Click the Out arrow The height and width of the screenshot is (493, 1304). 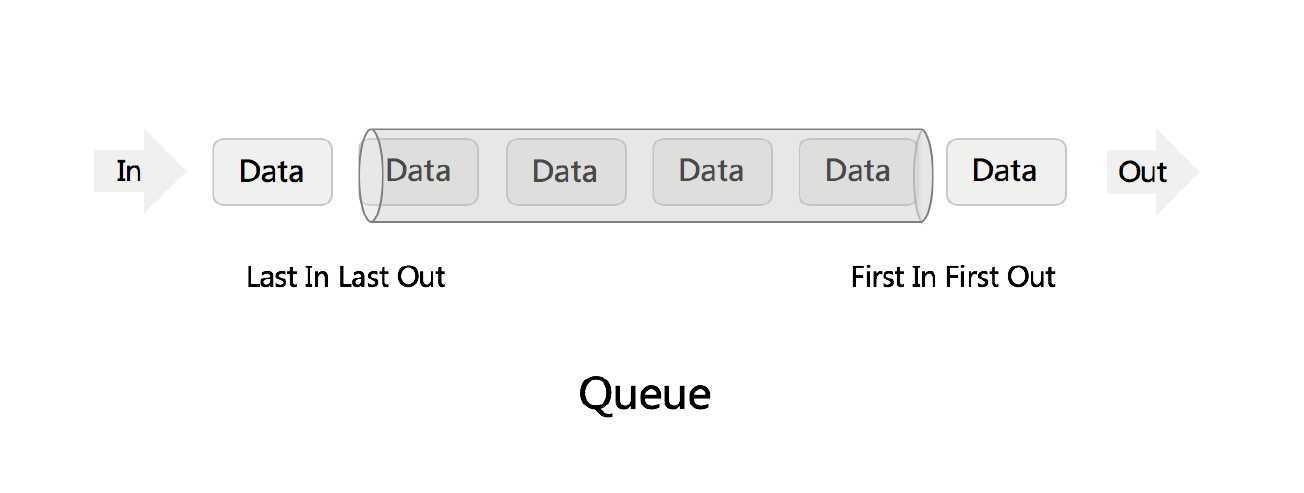1153,172
